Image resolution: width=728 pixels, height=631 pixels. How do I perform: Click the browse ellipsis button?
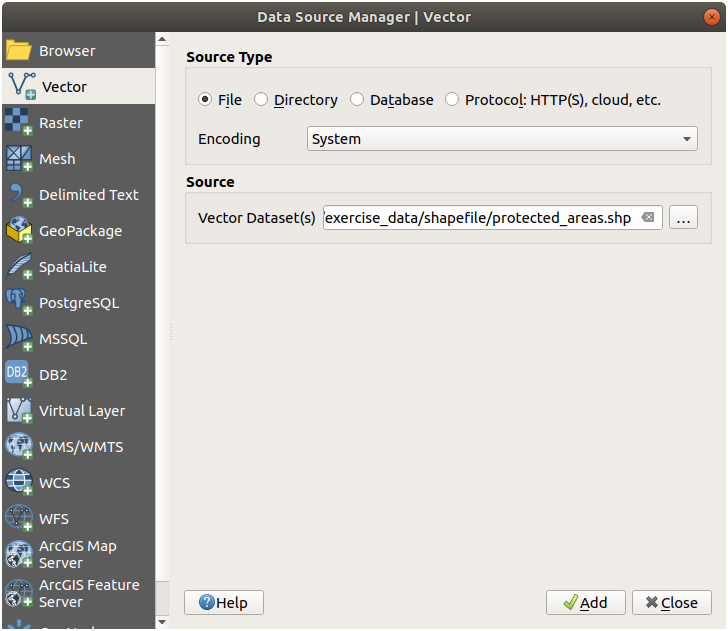pyautogui.click(x=683, y=218)
